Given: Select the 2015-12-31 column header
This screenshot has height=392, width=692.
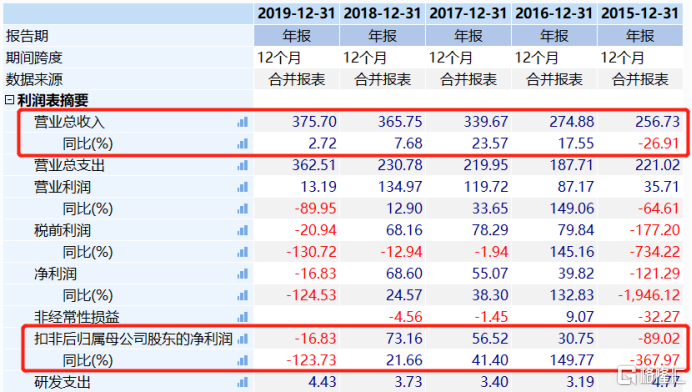Looking at the screenshot, I should pos(640,13).
